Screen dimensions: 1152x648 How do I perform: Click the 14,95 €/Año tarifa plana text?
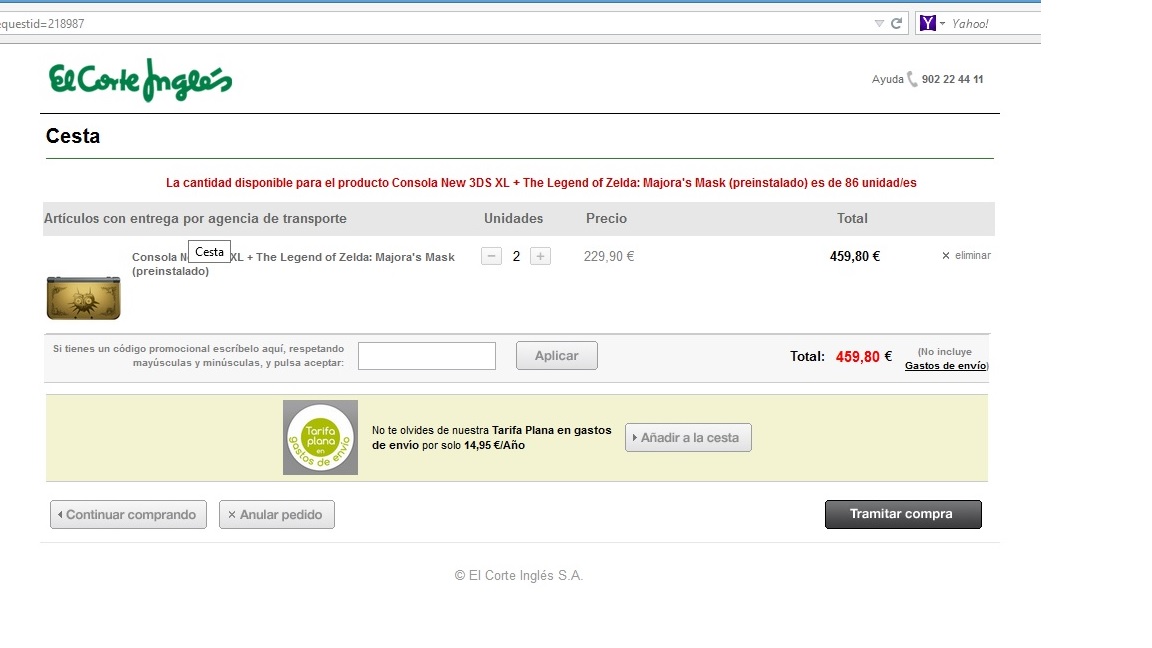pyautogui.click(x=494, y=445)
